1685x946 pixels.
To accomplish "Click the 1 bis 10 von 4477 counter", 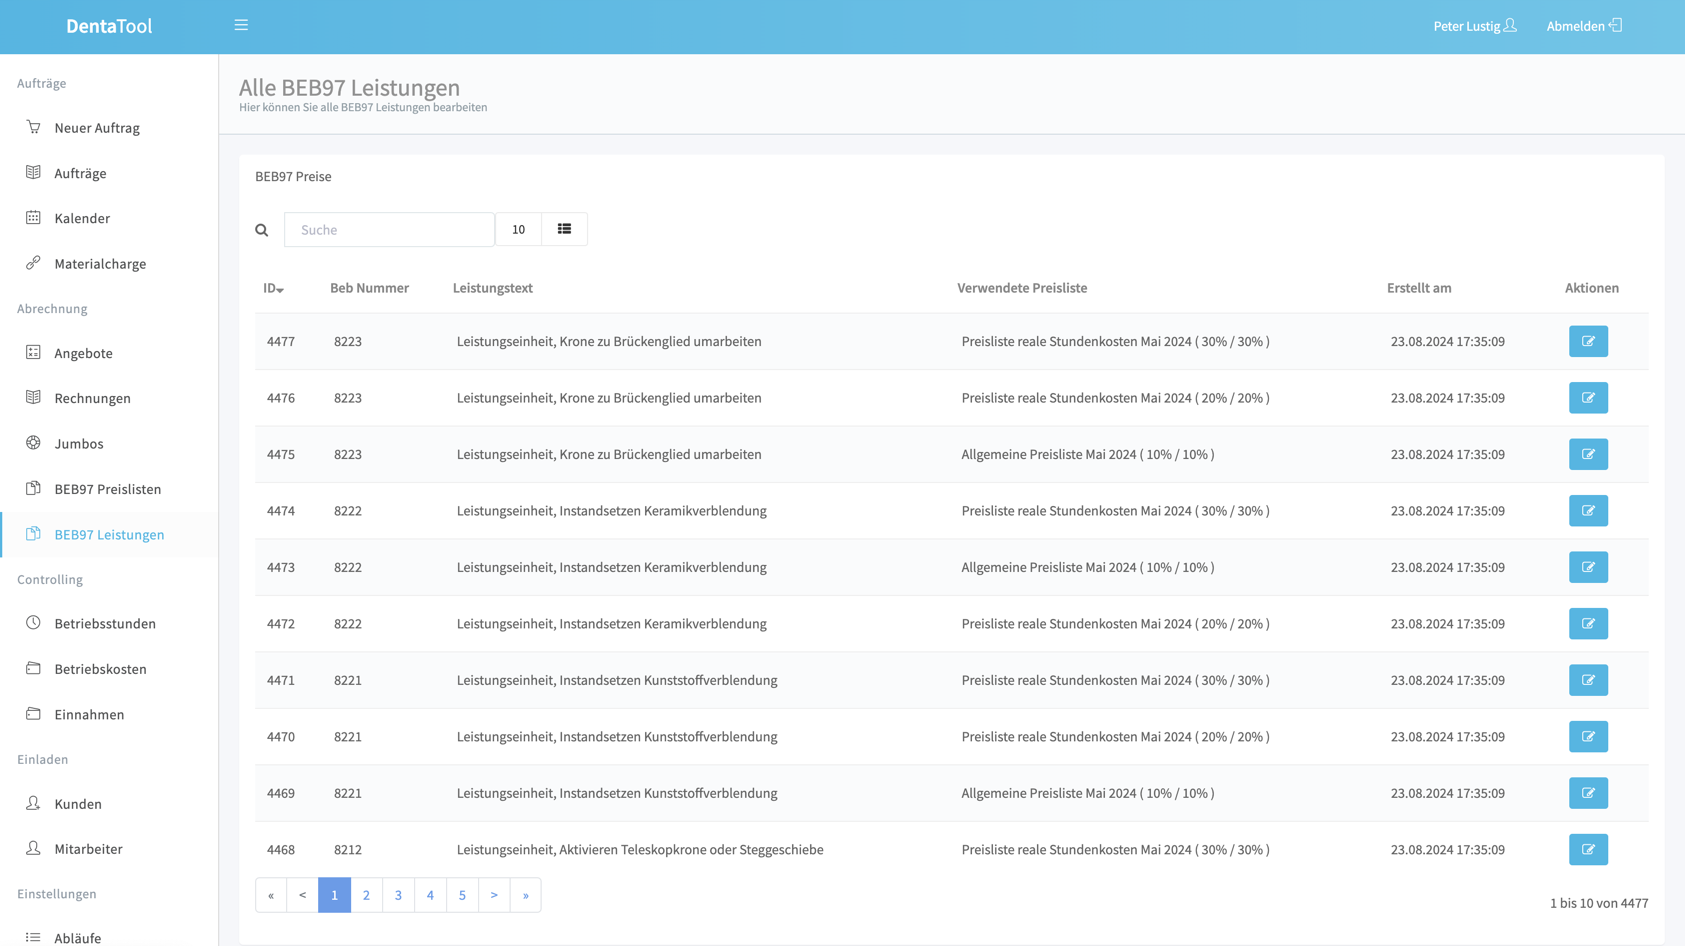I will pyautogui.click(x=1599, y=903).
